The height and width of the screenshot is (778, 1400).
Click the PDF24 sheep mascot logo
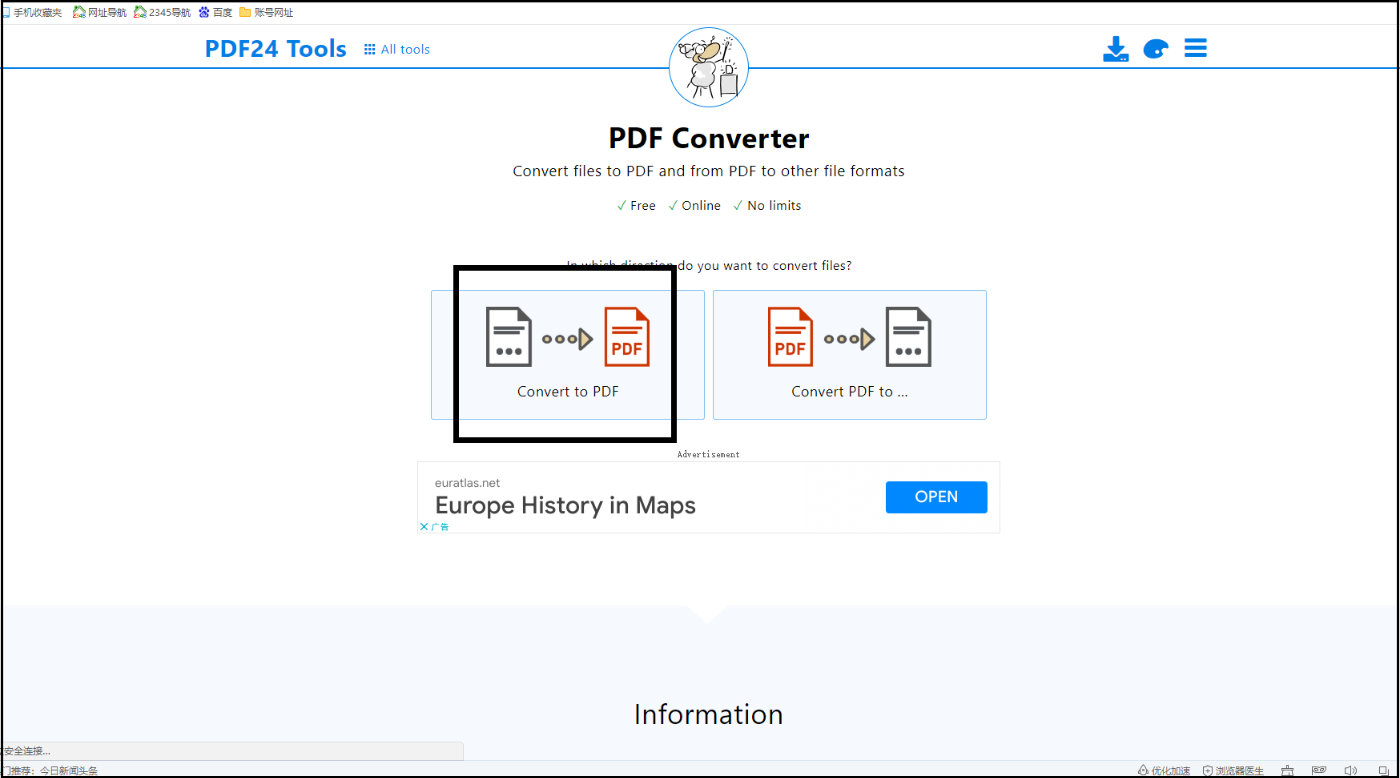pyautogui.click(x=708, y=67)
